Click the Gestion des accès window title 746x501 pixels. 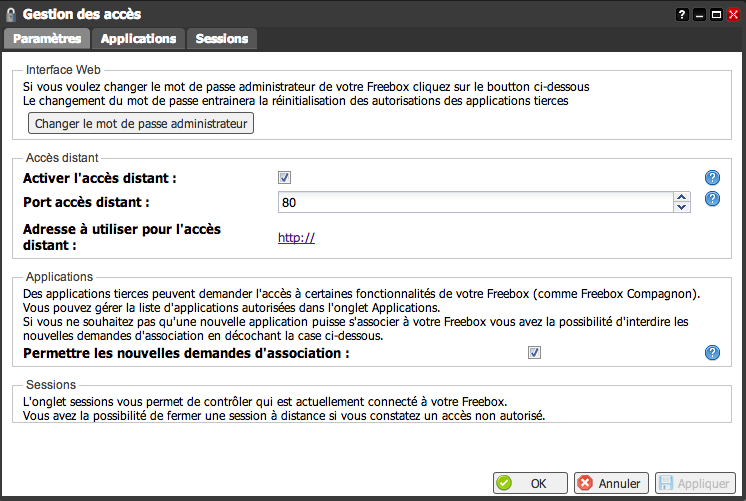coord(82,14)
